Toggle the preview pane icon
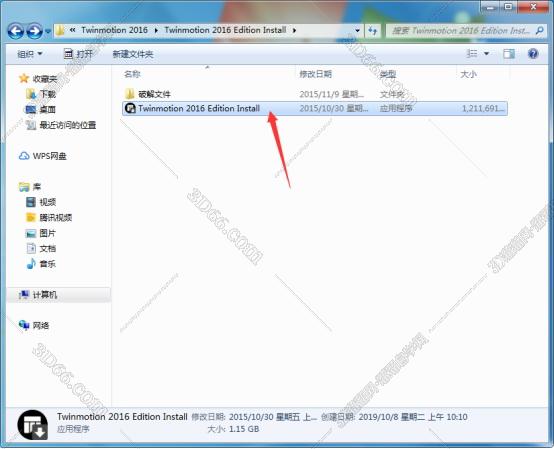554x449 pixels. pyautogui.click(x=509, y=54)
